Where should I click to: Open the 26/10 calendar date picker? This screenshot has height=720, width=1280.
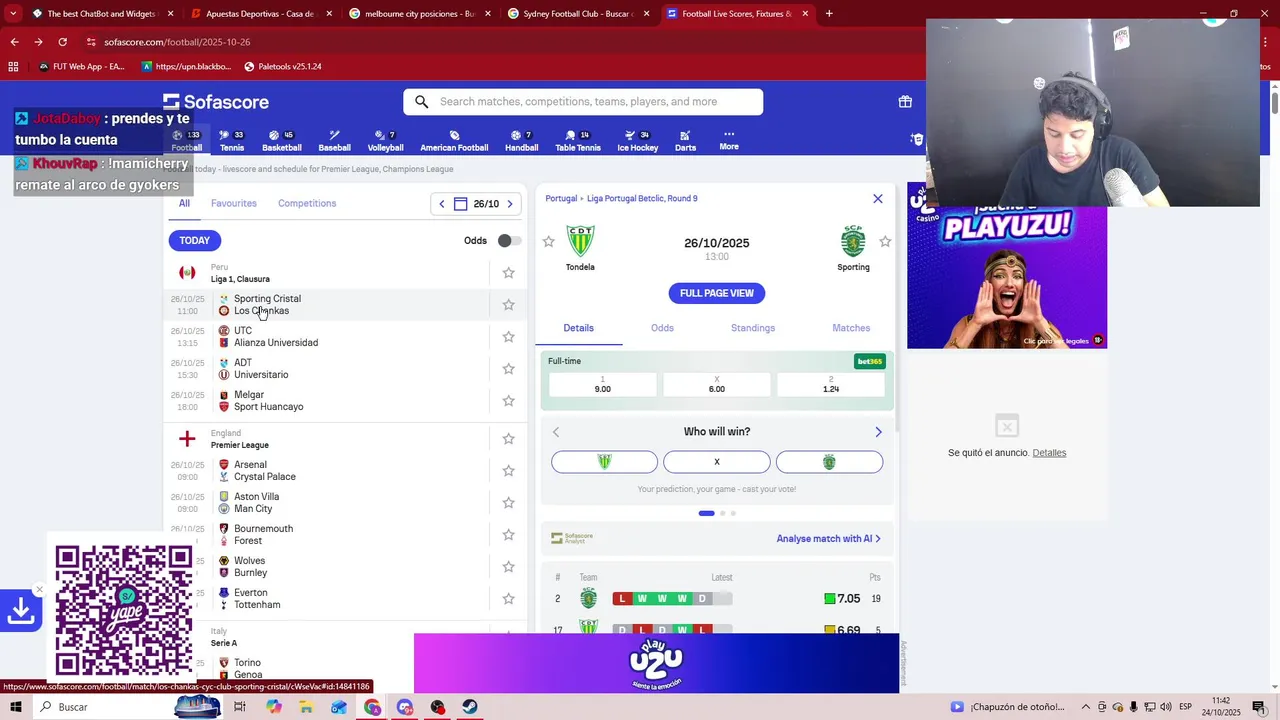click(476, 204)
